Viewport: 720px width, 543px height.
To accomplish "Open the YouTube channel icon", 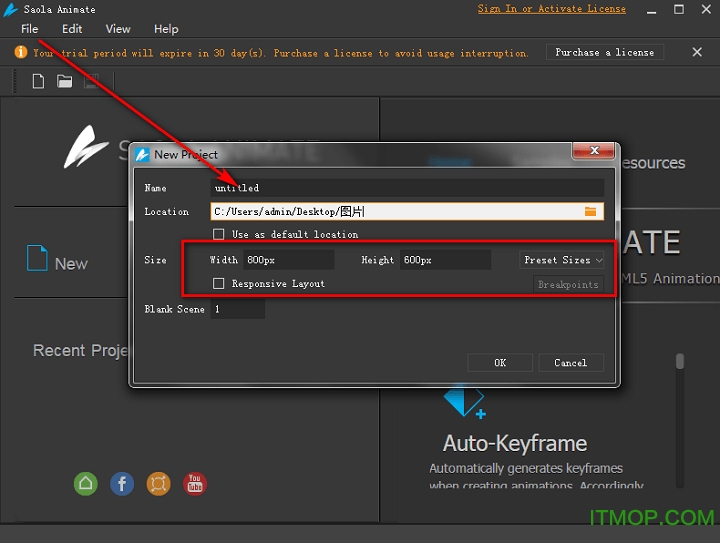I will 195,484.
